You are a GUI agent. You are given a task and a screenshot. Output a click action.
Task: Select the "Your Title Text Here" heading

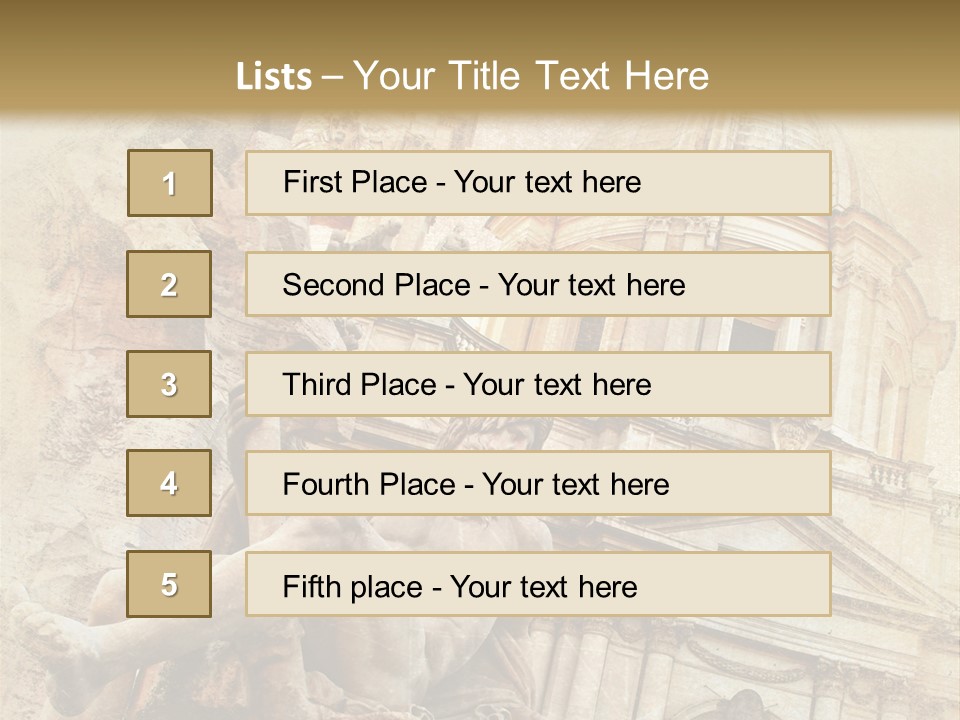point(531,76)
